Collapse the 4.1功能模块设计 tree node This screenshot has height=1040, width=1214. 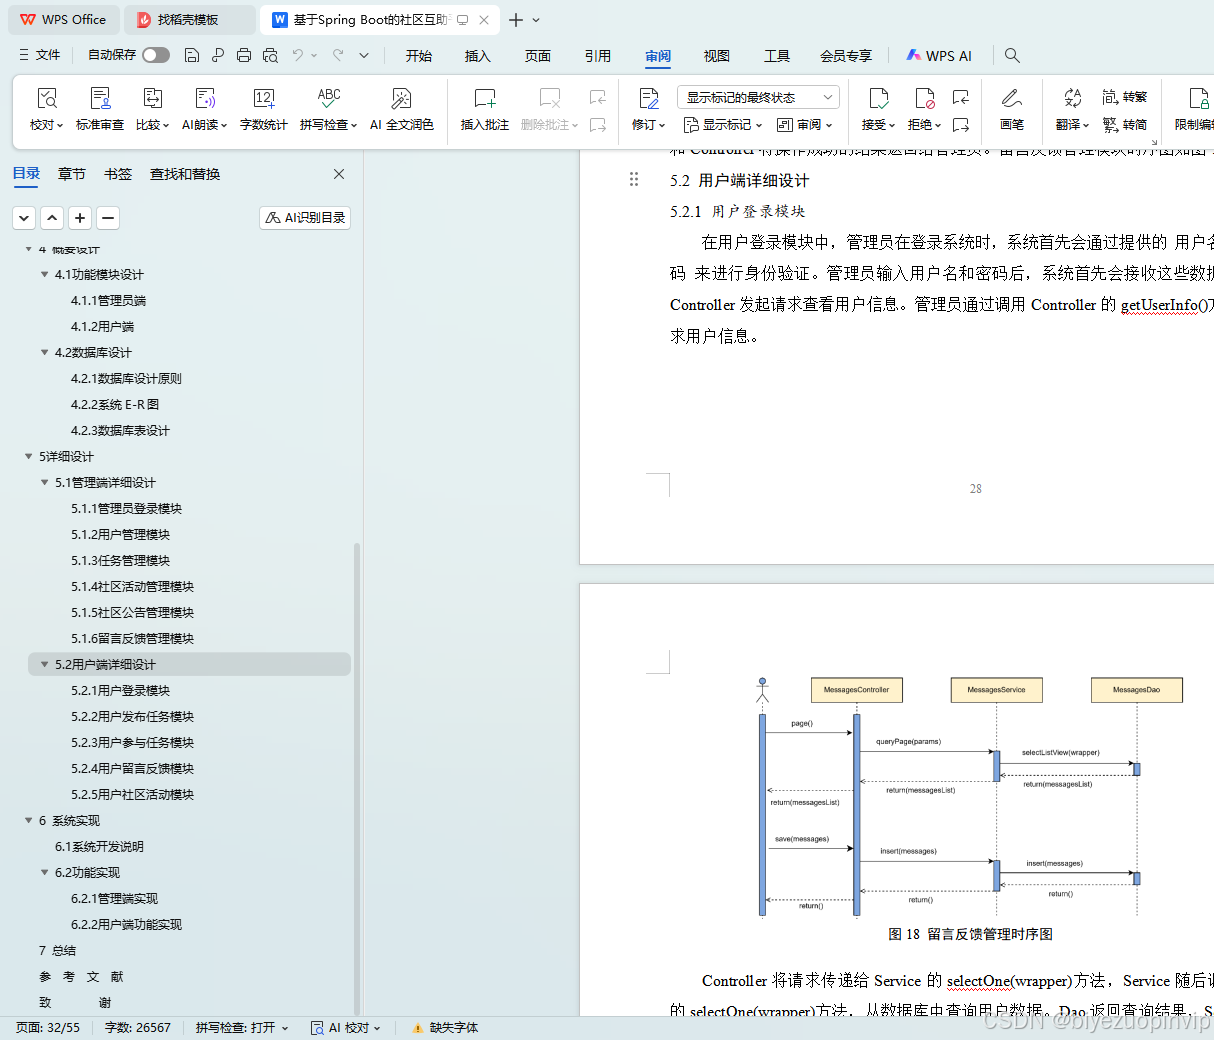point(44,274)
